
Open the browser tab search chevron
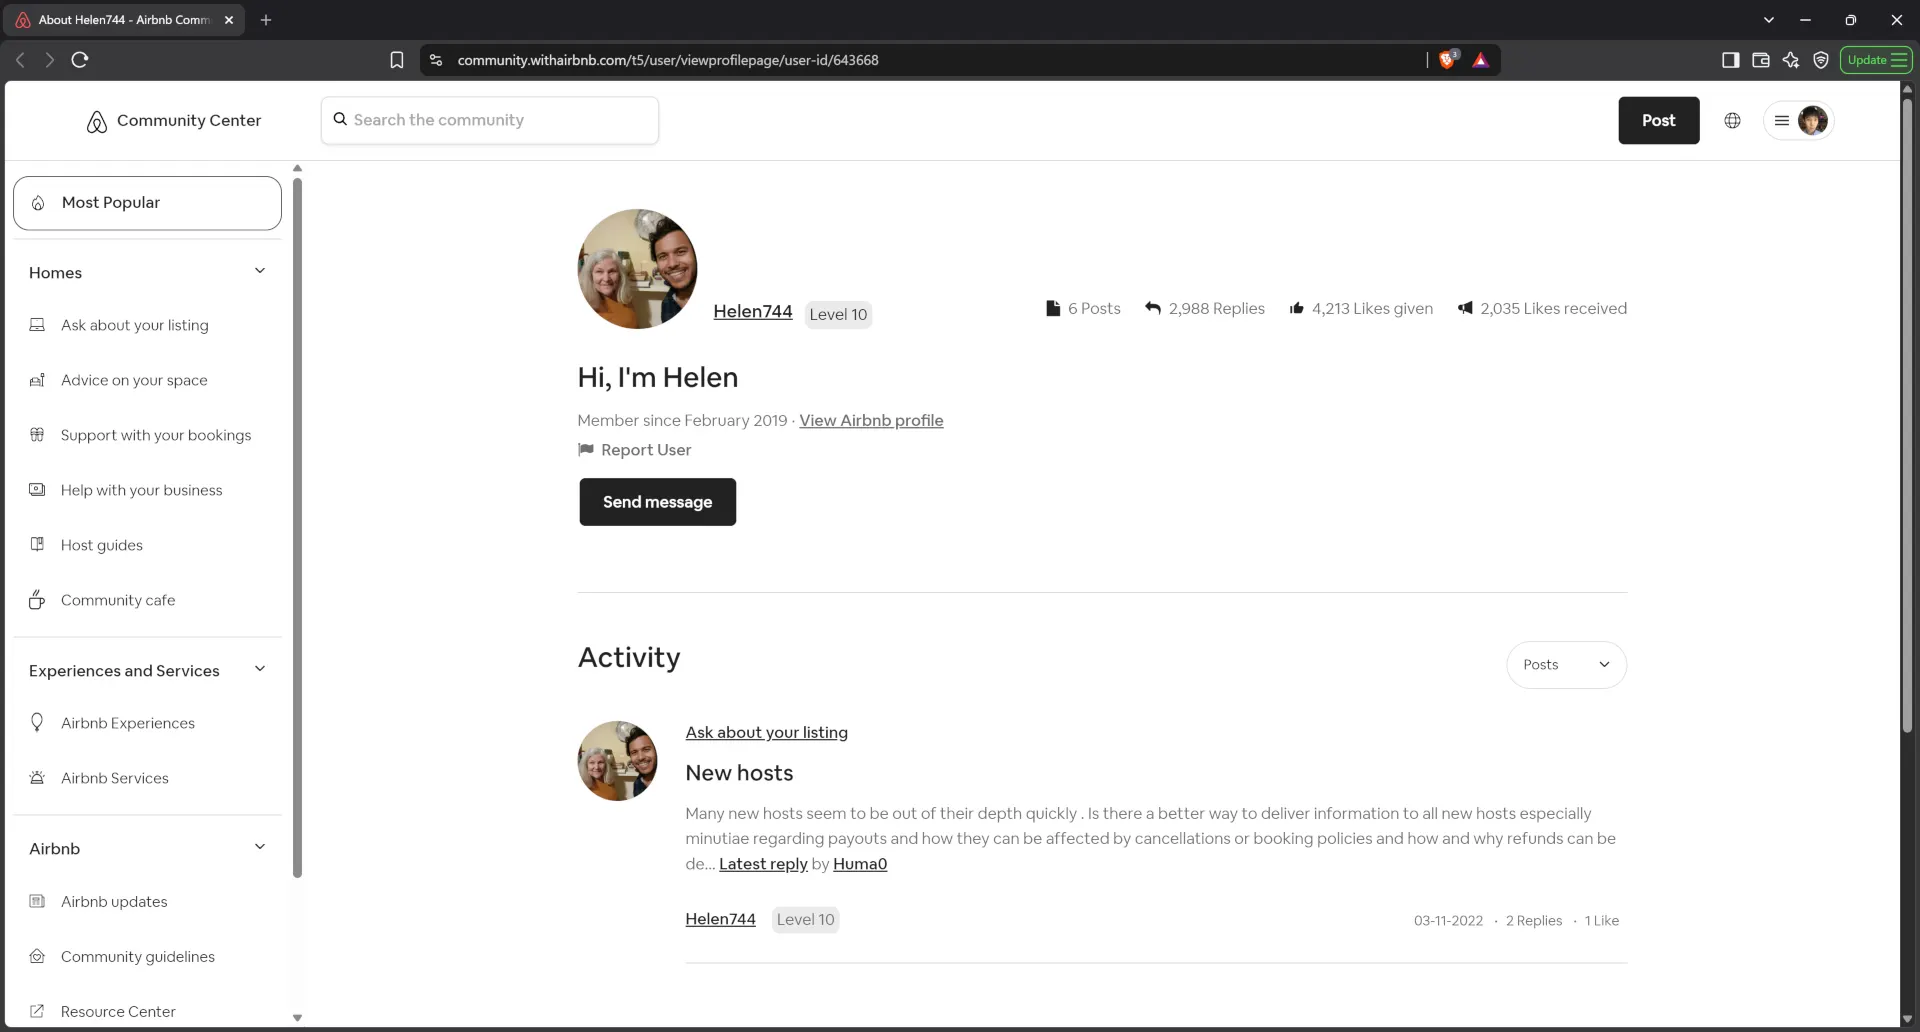tap(1768, 20)
